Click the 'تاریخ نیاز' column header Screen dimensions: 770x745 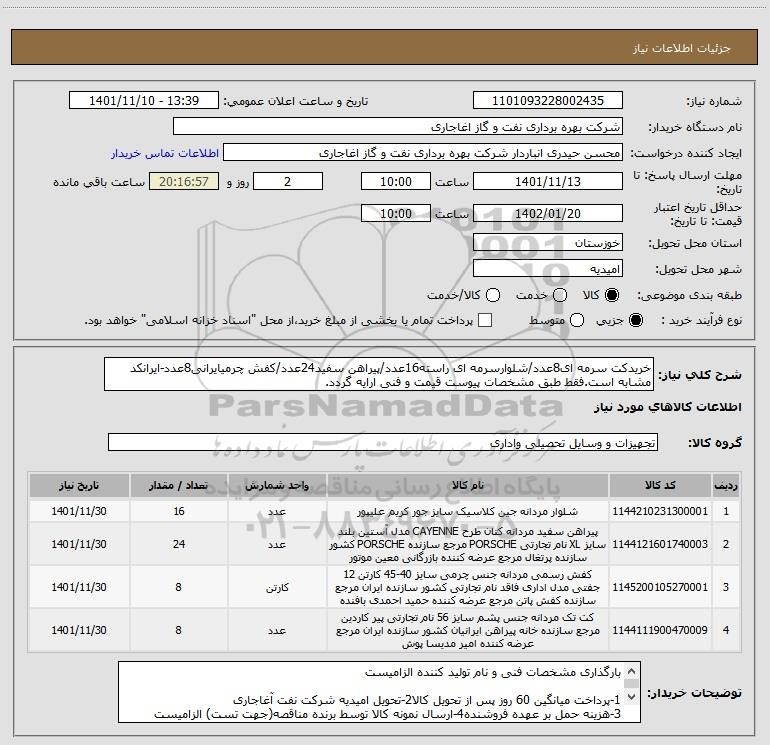79,485
